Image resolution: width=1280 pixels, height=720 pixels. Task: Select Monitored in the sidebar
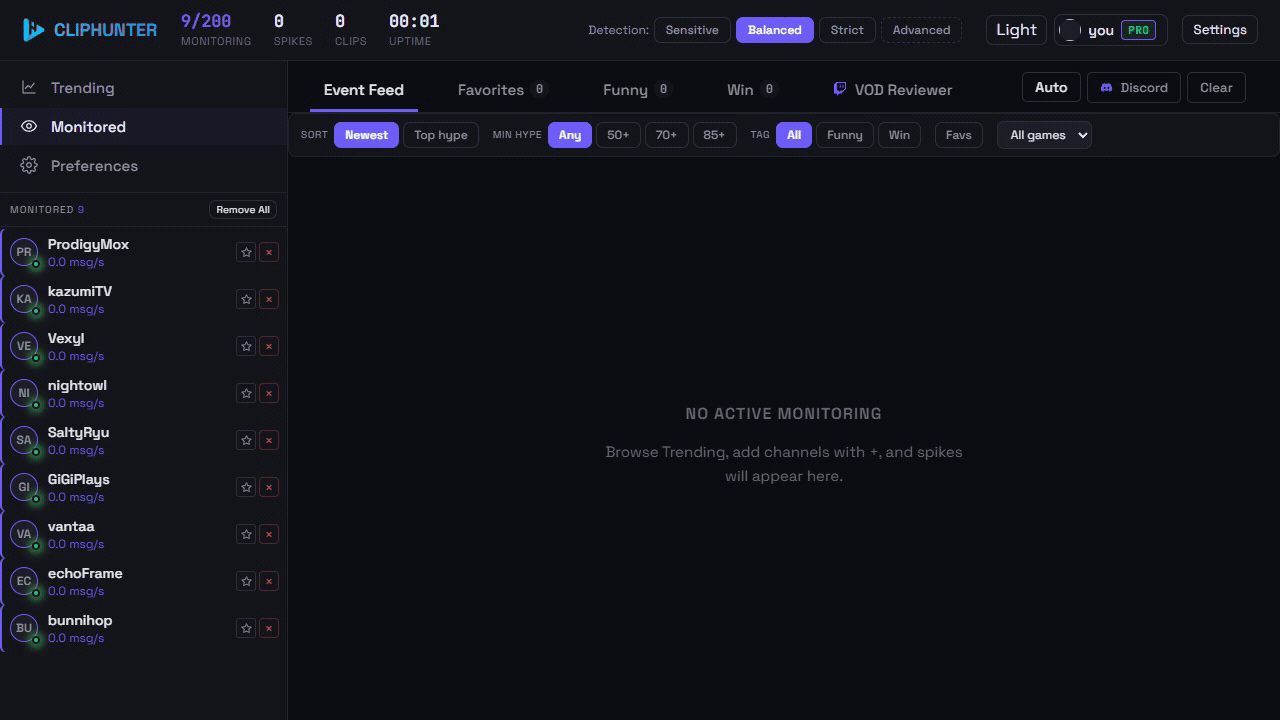coord(144,127)
